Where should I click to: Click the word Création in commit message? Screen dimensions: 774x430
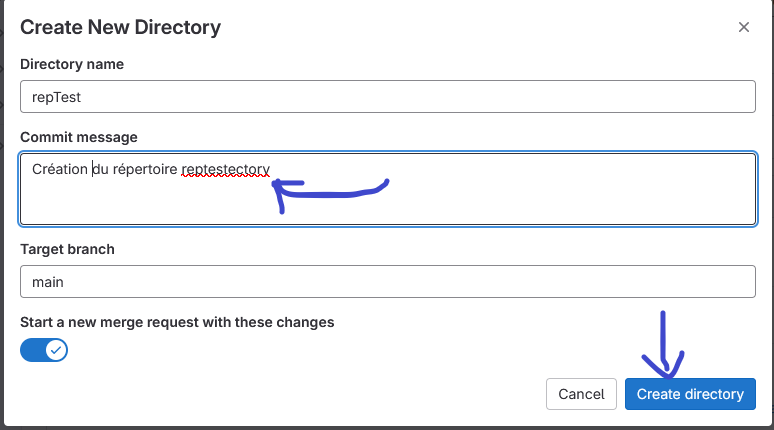pyautogui.click(x=60, y=169)
